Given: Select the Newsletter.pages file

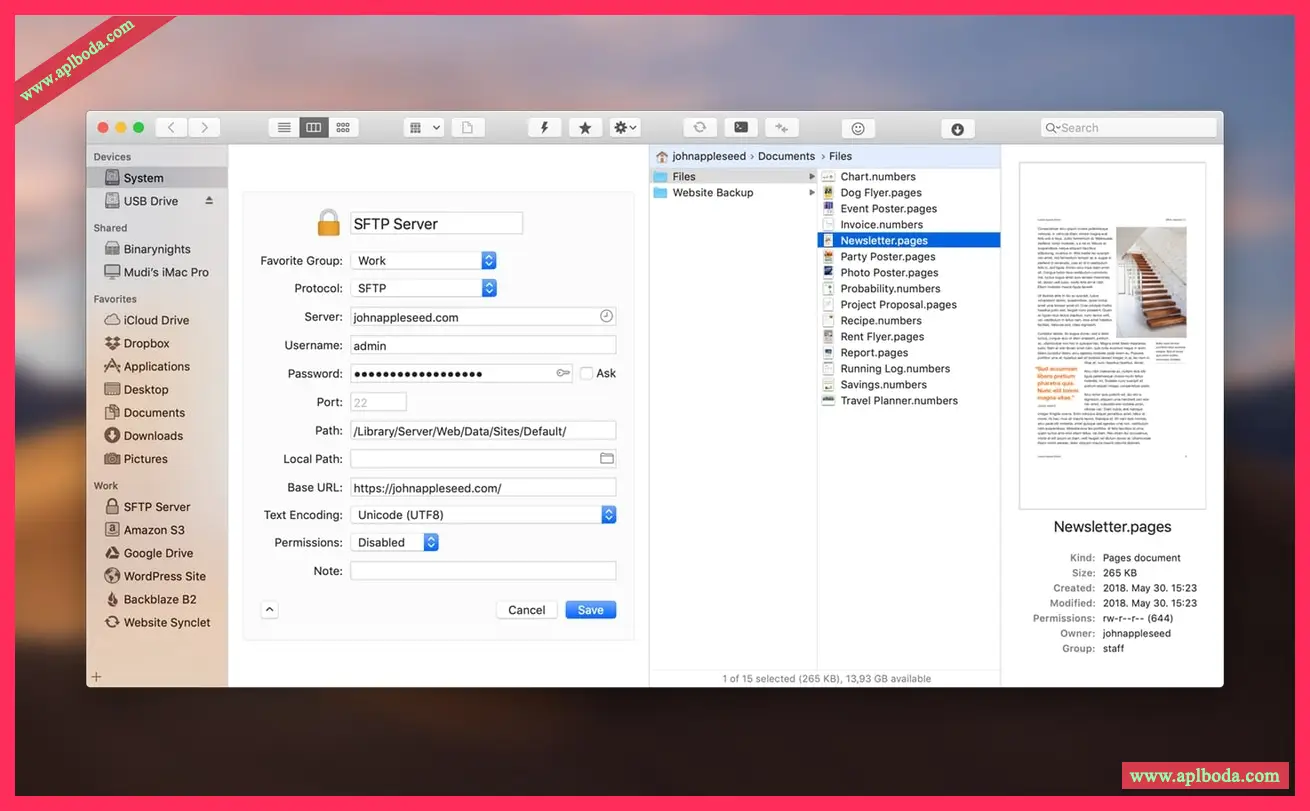Looking at the screenshot, I should click(909, 241).
